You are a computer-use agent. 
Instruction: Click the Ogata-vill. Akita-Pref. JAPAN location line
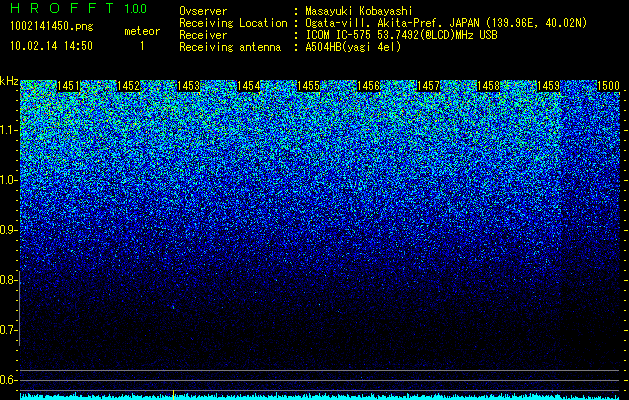pyautogui.click(x=446, y=23)
